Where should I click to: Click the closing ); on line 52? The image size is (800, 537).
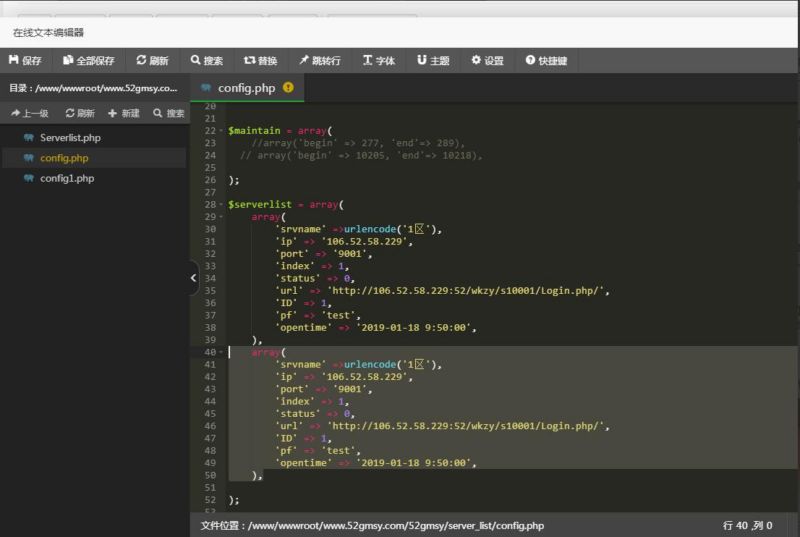coord(234,500)
